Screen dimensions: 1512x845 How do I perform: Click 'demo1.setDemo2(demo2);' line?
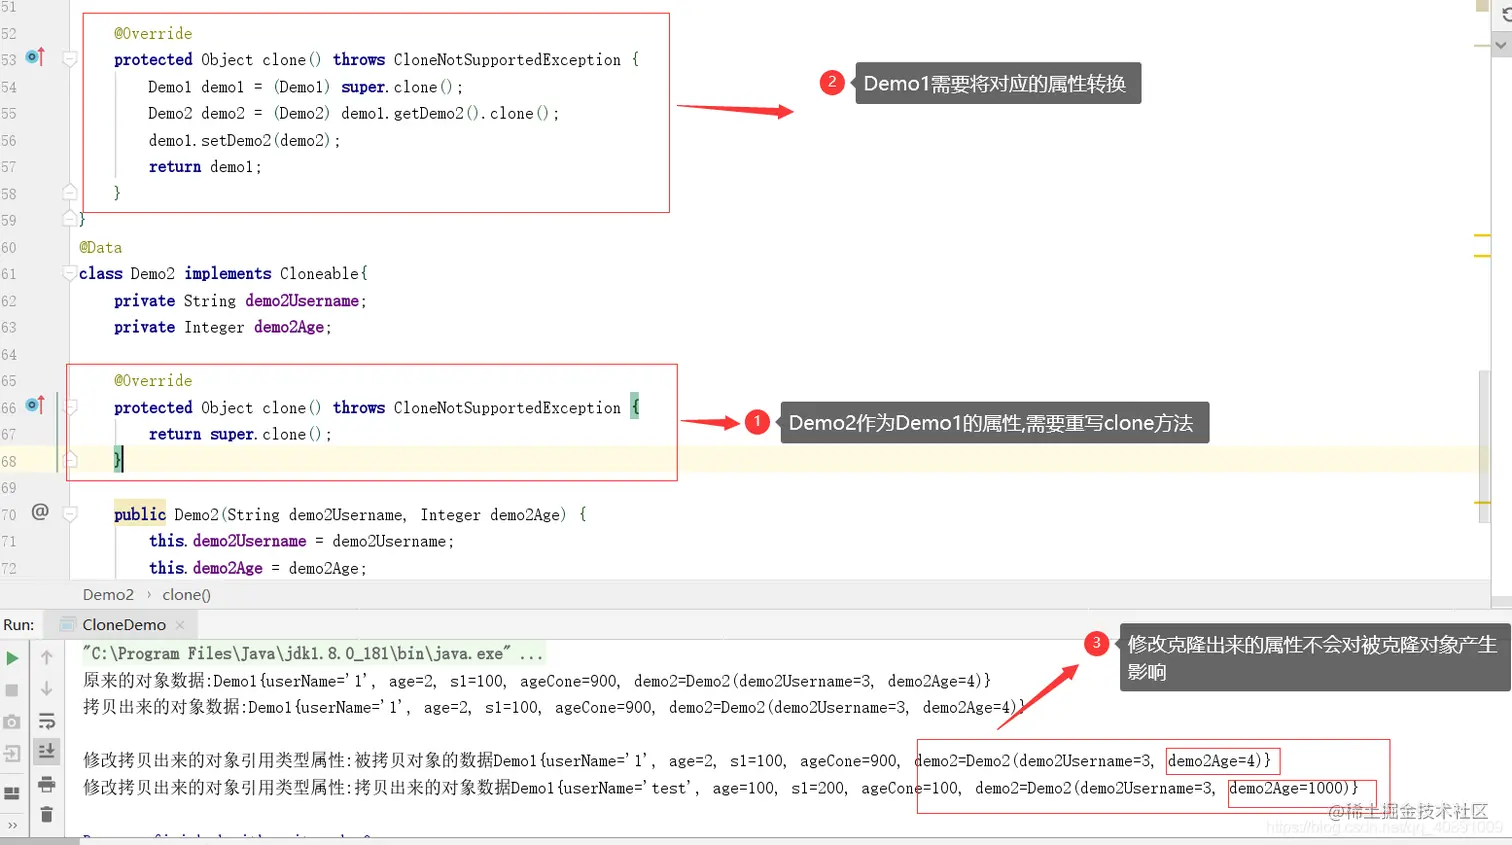[x=244, y=140]
